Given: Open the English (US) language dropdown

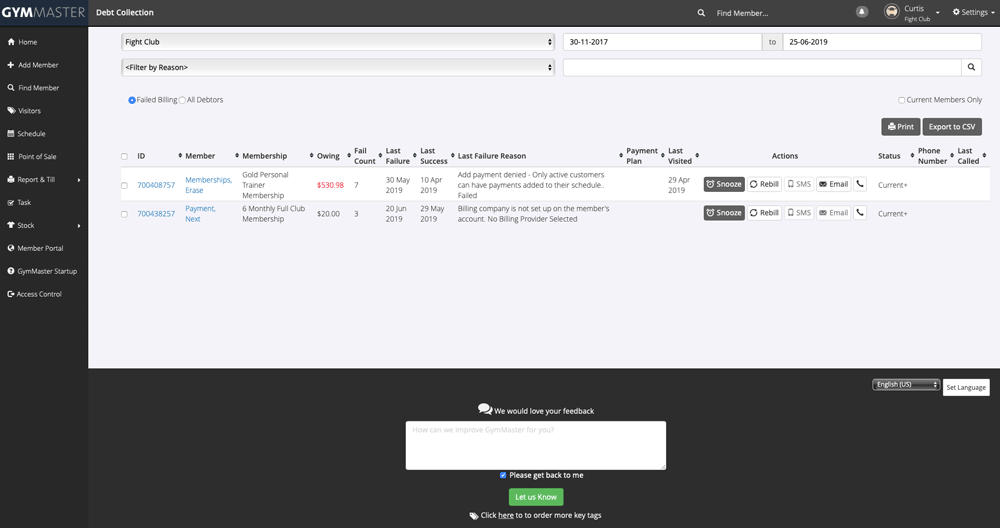Looking at the screenshot, I should coord(906,385).
